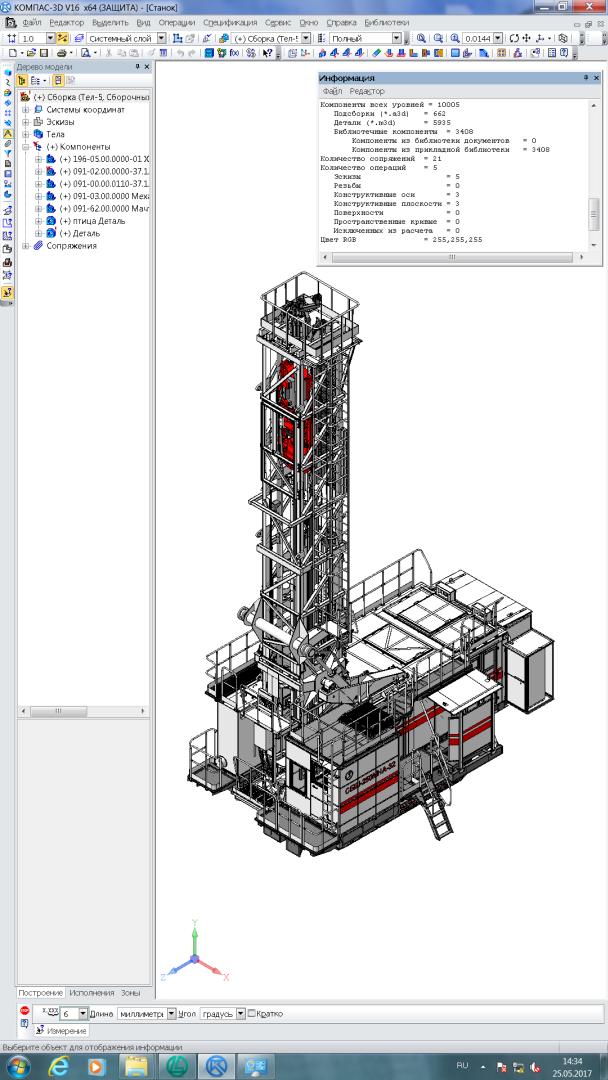The height and width of the screenshot is (1080, 608).
Task: Click the pin icon of Информация panel
Action: 584,77
